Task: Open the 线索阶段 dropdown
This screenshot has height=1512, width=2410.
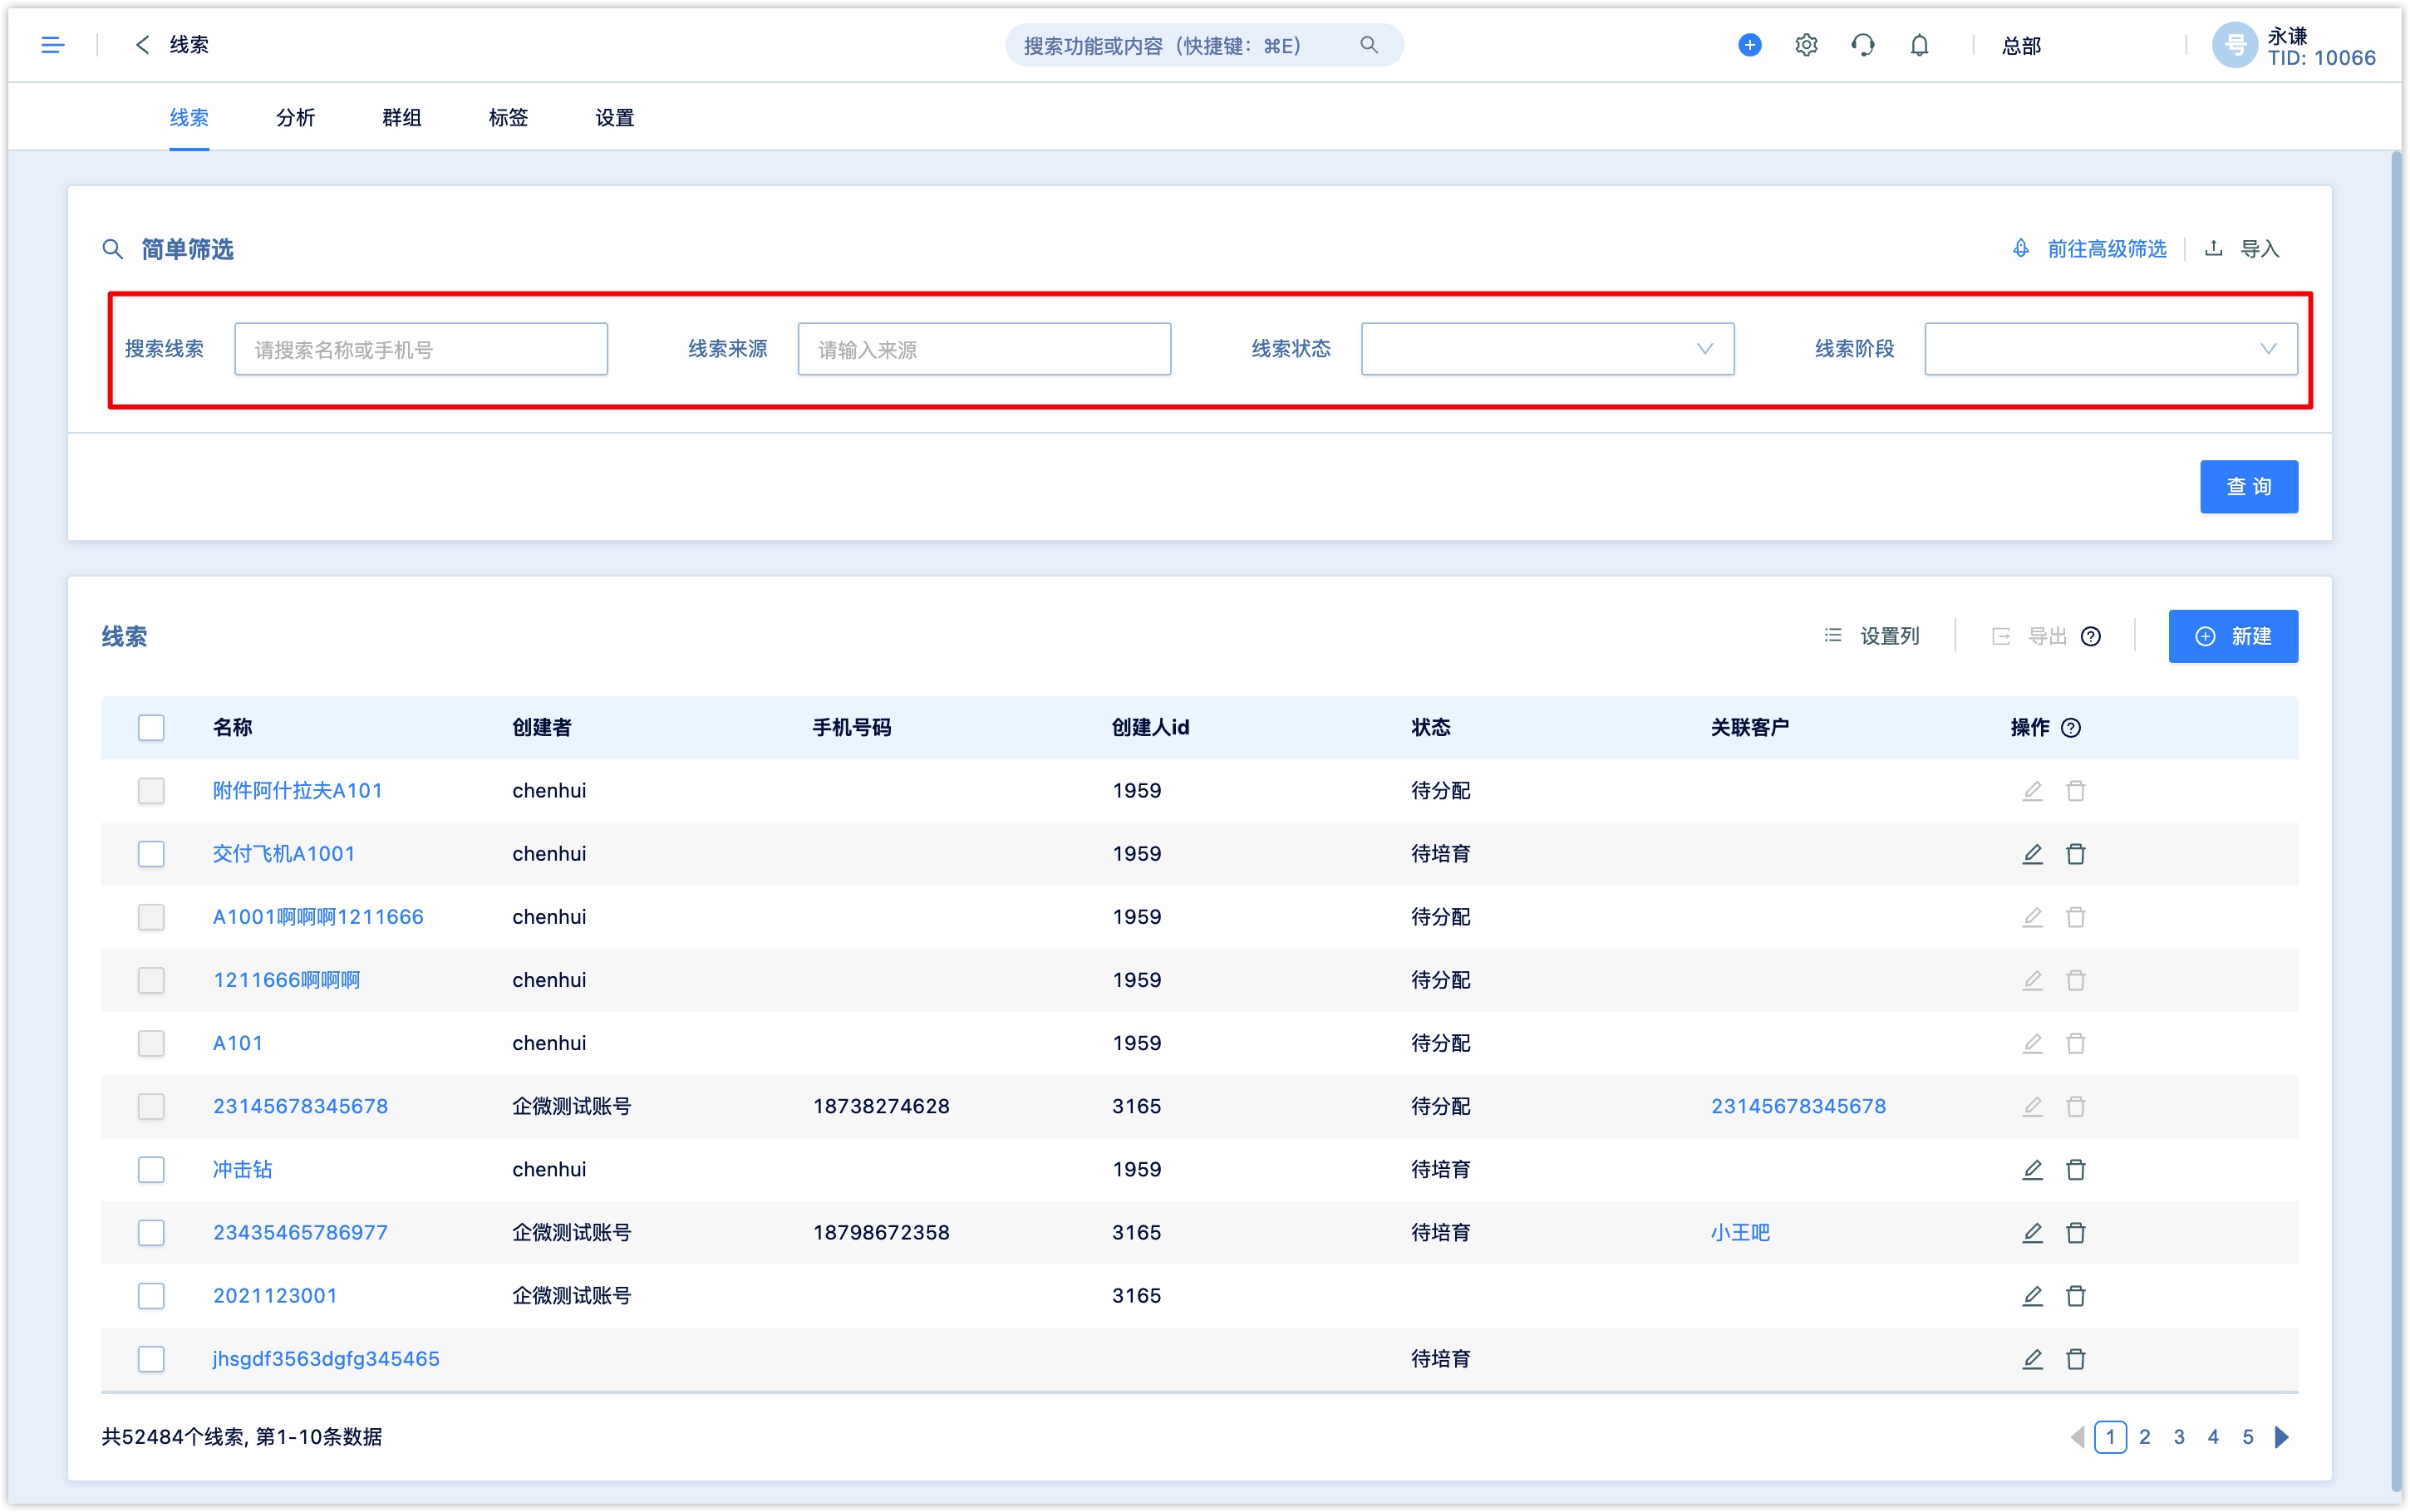Action: (x=2110, y=348)
